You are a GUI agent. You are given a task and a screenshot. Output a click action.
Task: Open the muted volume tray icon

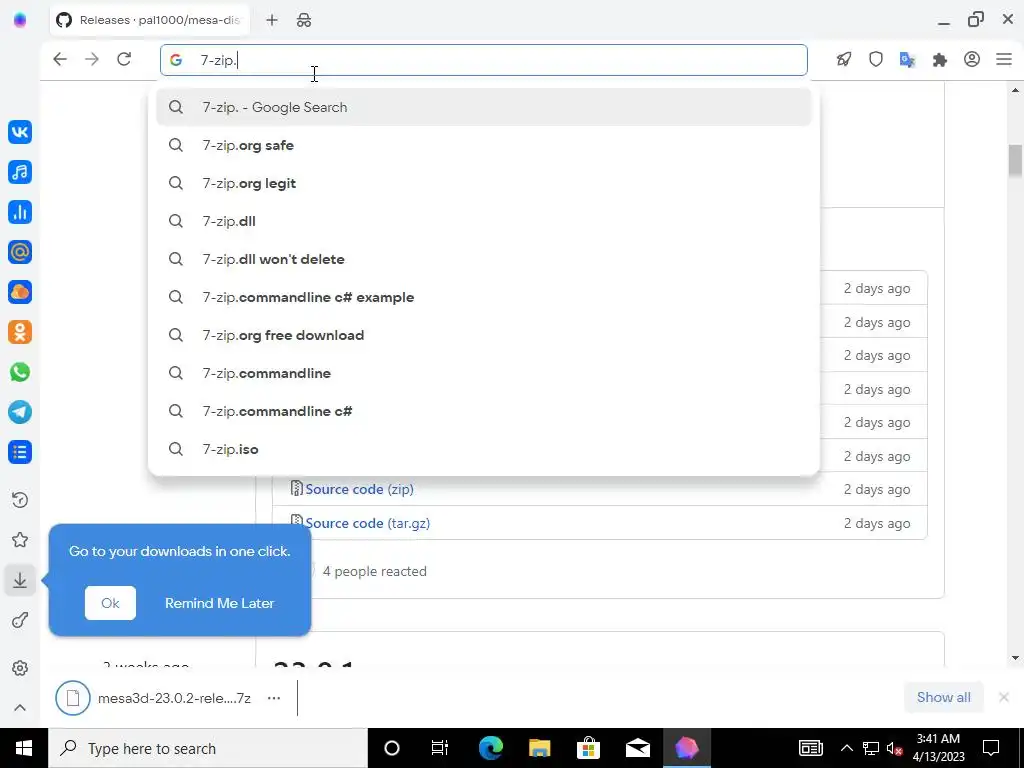click(x=894, y=748)
